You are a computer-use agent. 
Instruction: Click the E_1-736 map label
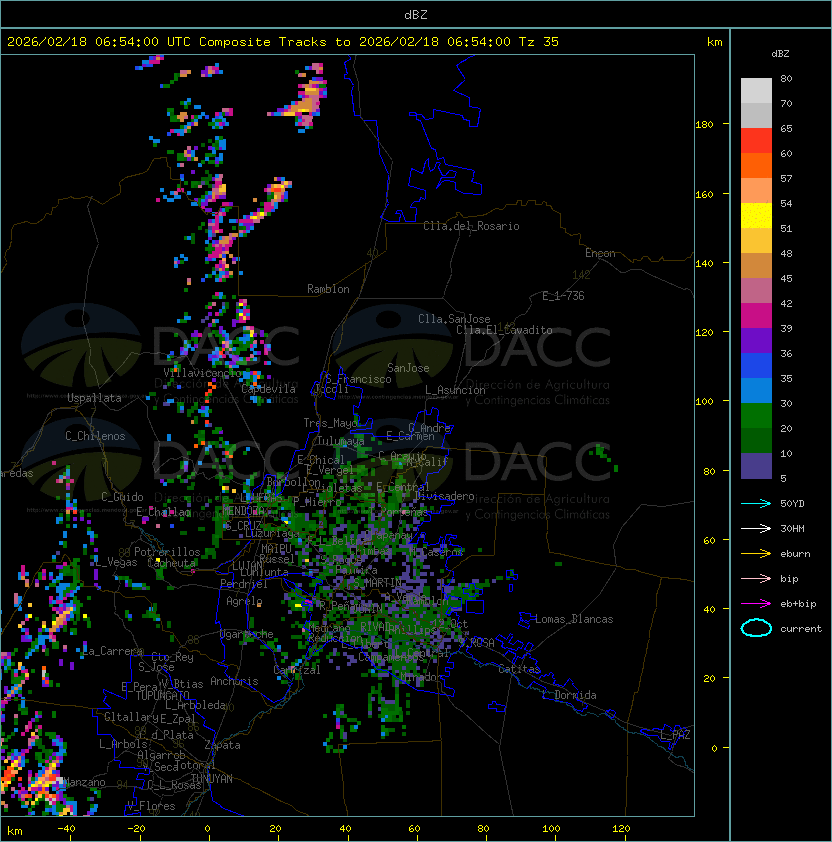pos(563,296)
